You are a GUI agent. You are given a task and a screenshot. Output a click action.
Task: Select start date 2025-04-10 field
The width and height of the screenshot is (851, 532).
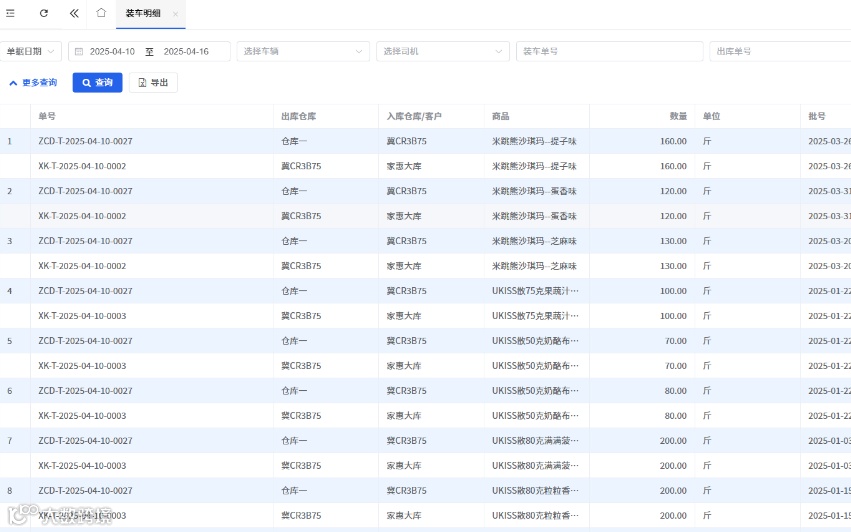pyautogui.click(x=112, y=52)
